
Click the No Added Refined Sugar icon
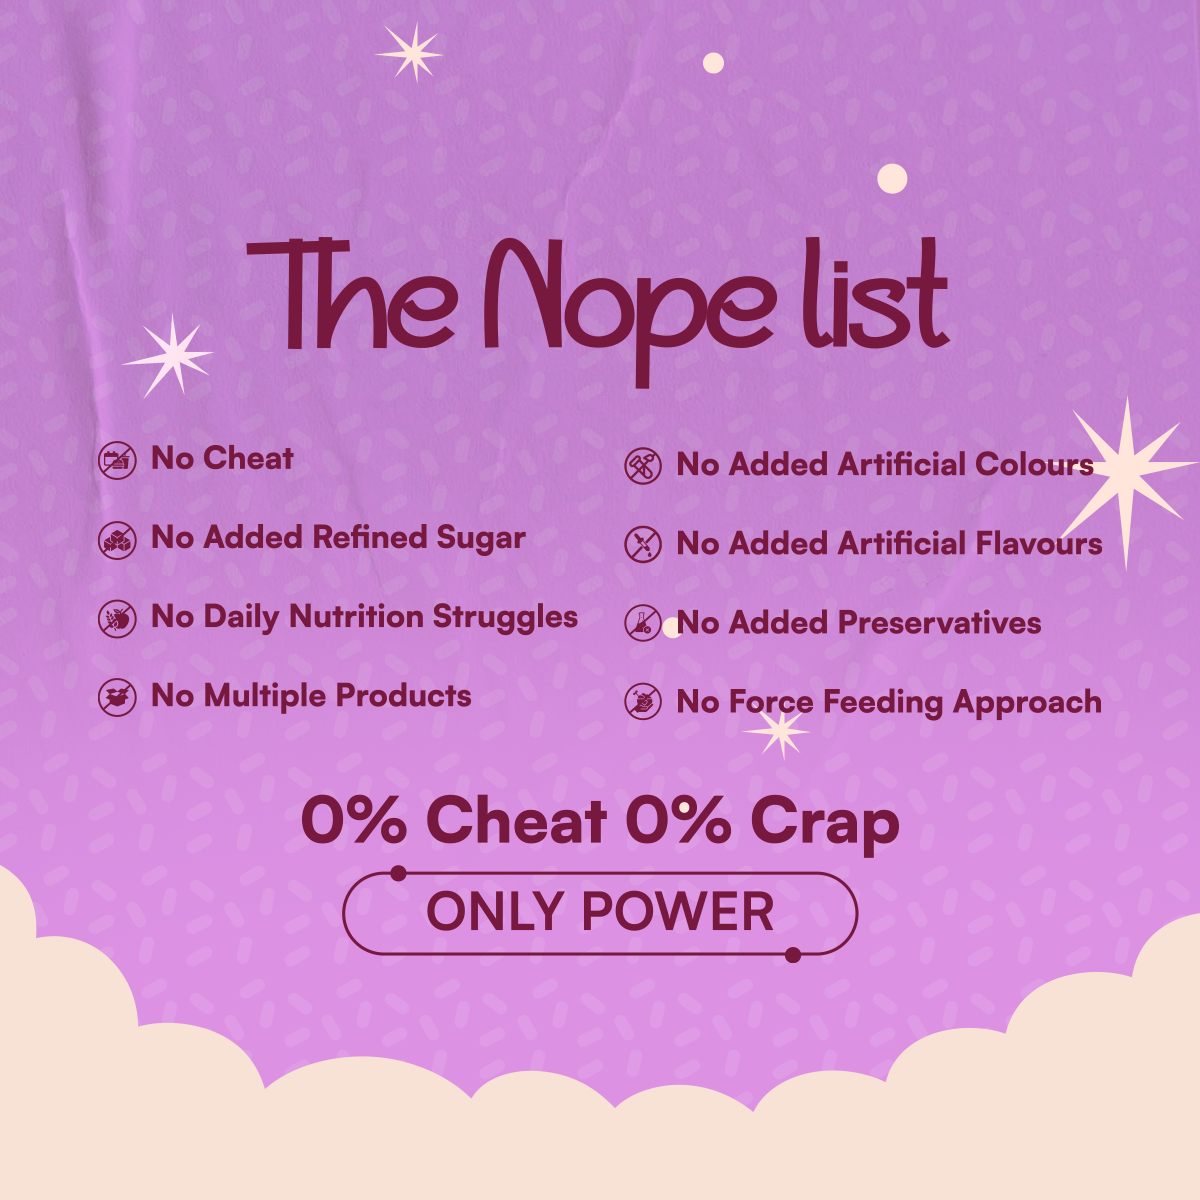(x=118, y=540)
